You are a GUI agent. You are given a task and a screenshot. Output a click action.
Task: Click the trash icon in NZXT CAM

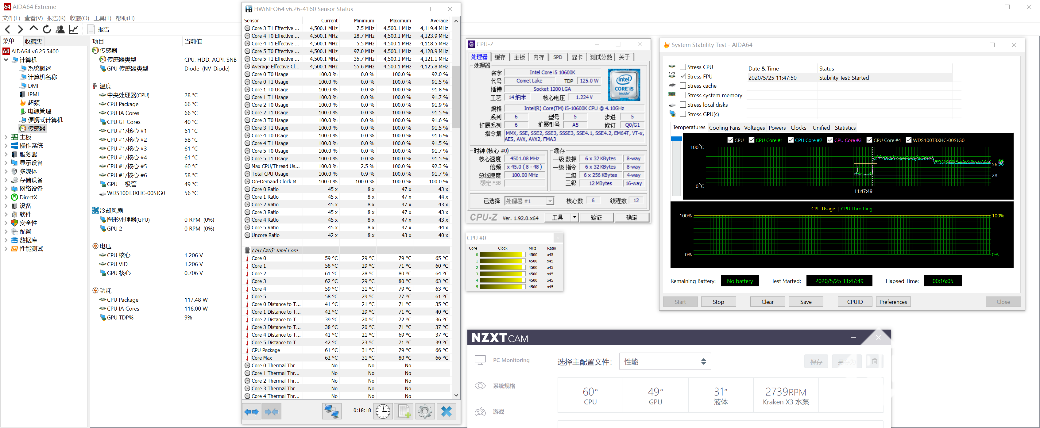click(874, 362)
